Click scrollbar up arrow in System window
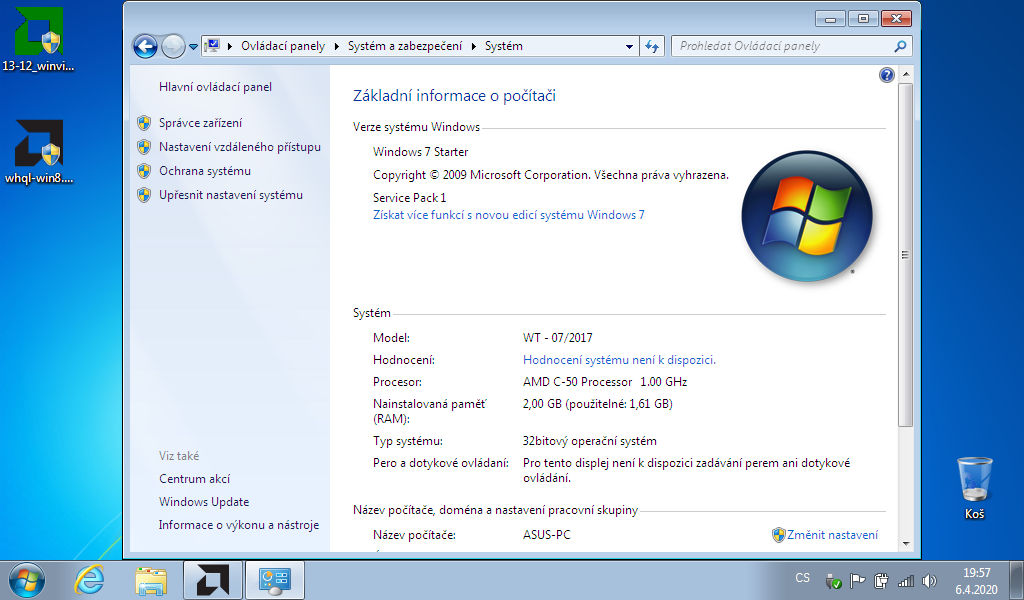 click(x=906, y=74)
